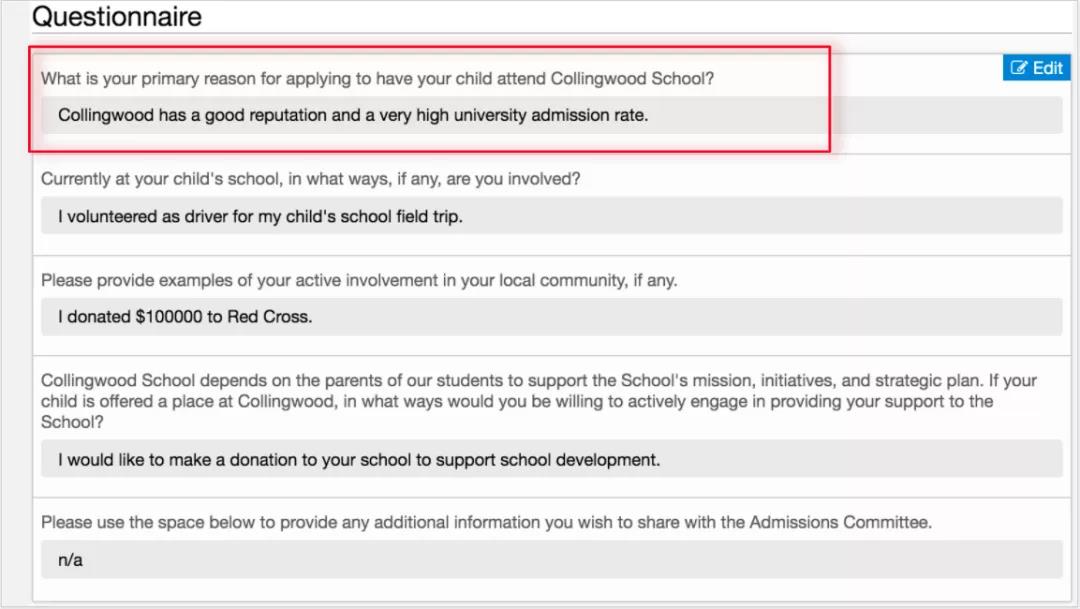Click the pencil icon in the Edit button
The image size is (1080, 609).
pyautogui.click(x=1019, y=68)
